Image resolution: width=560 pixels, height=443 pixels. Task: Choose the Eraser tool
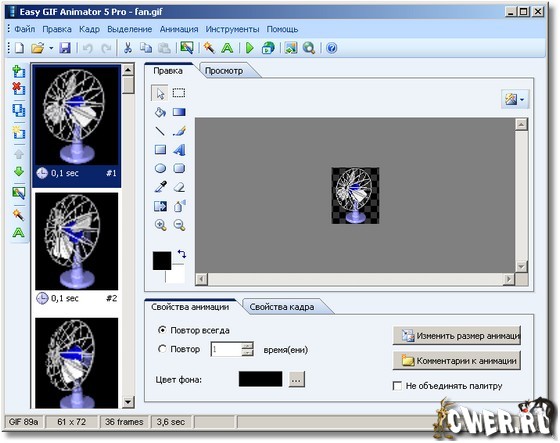[x=179, y=187]
